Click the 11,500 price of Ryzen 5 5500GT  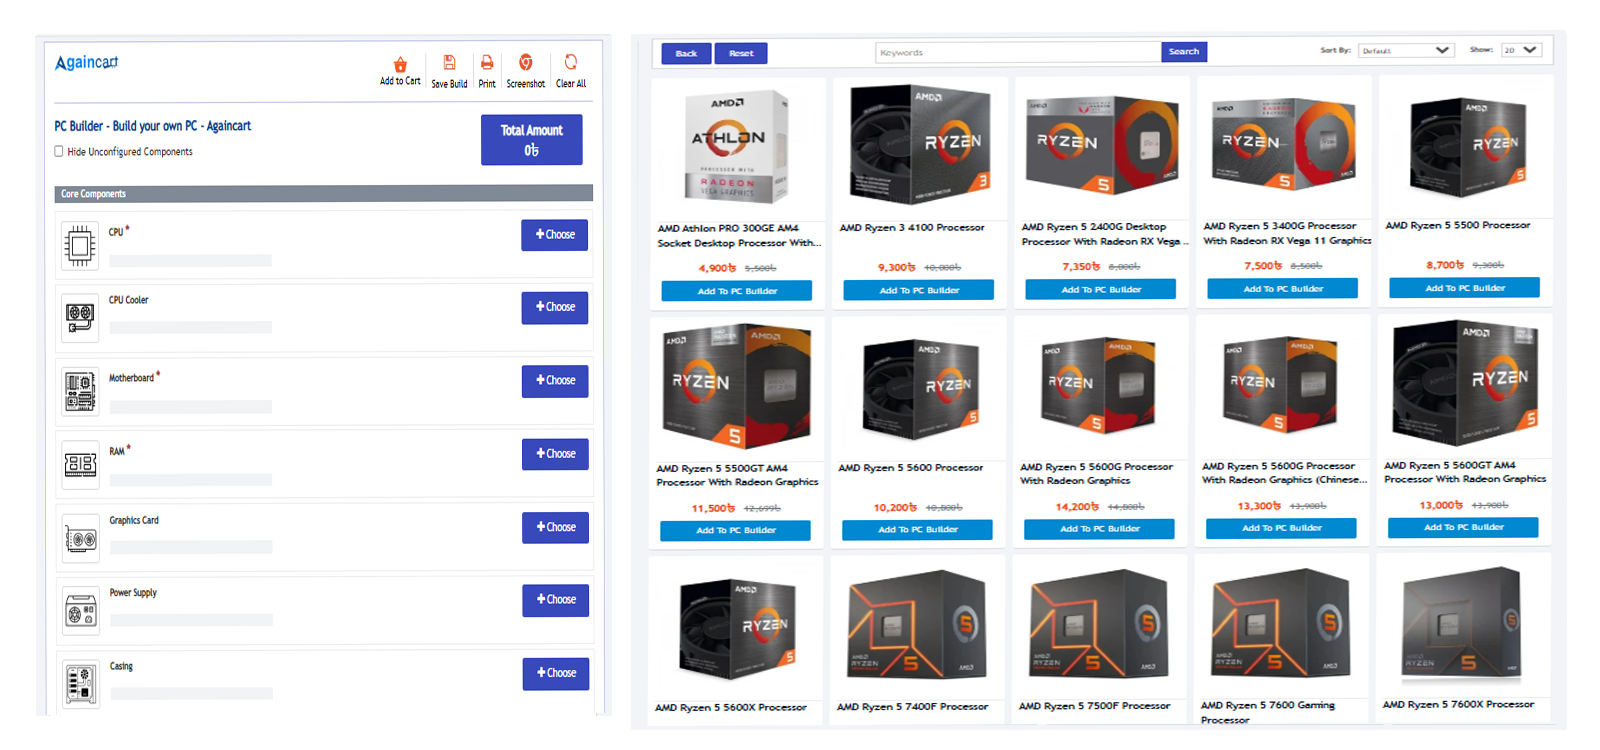[x=713, y=509]
